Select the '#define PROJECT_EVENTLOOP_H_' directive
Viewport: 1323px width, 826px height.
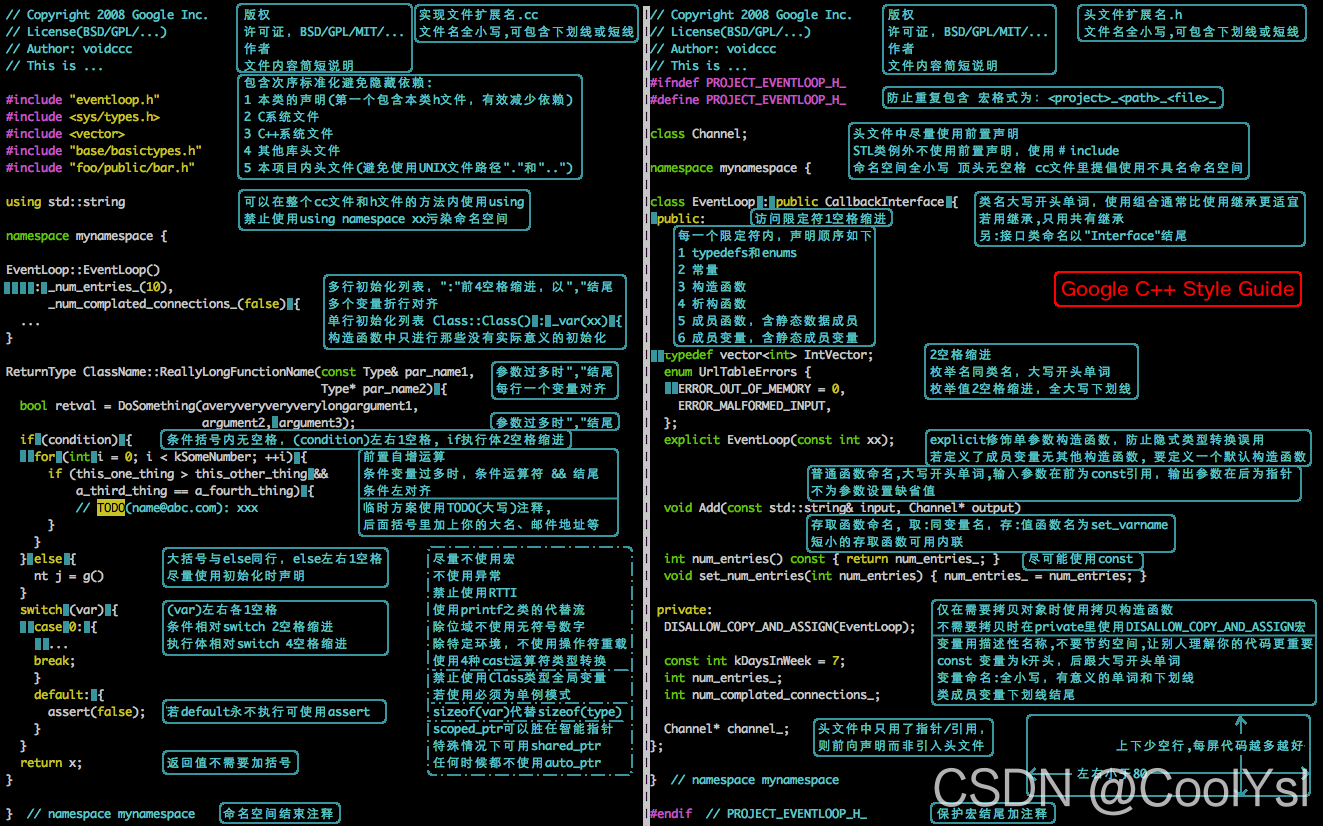(x=748, y=100)
